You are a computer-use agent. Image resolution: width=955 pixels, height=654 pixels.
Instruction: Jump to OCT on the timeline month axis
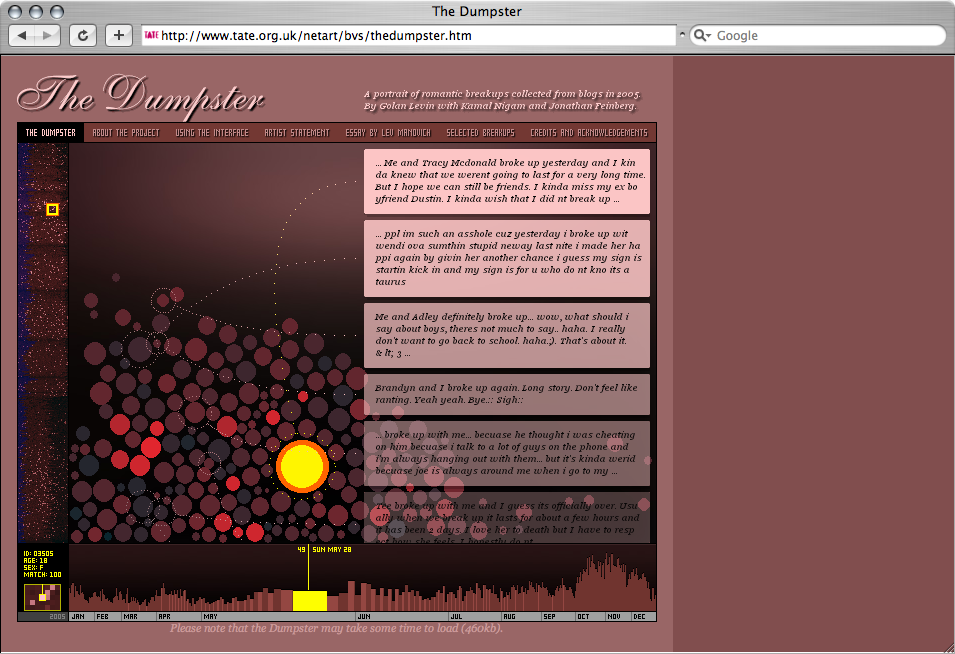click(x=584, y=616)
